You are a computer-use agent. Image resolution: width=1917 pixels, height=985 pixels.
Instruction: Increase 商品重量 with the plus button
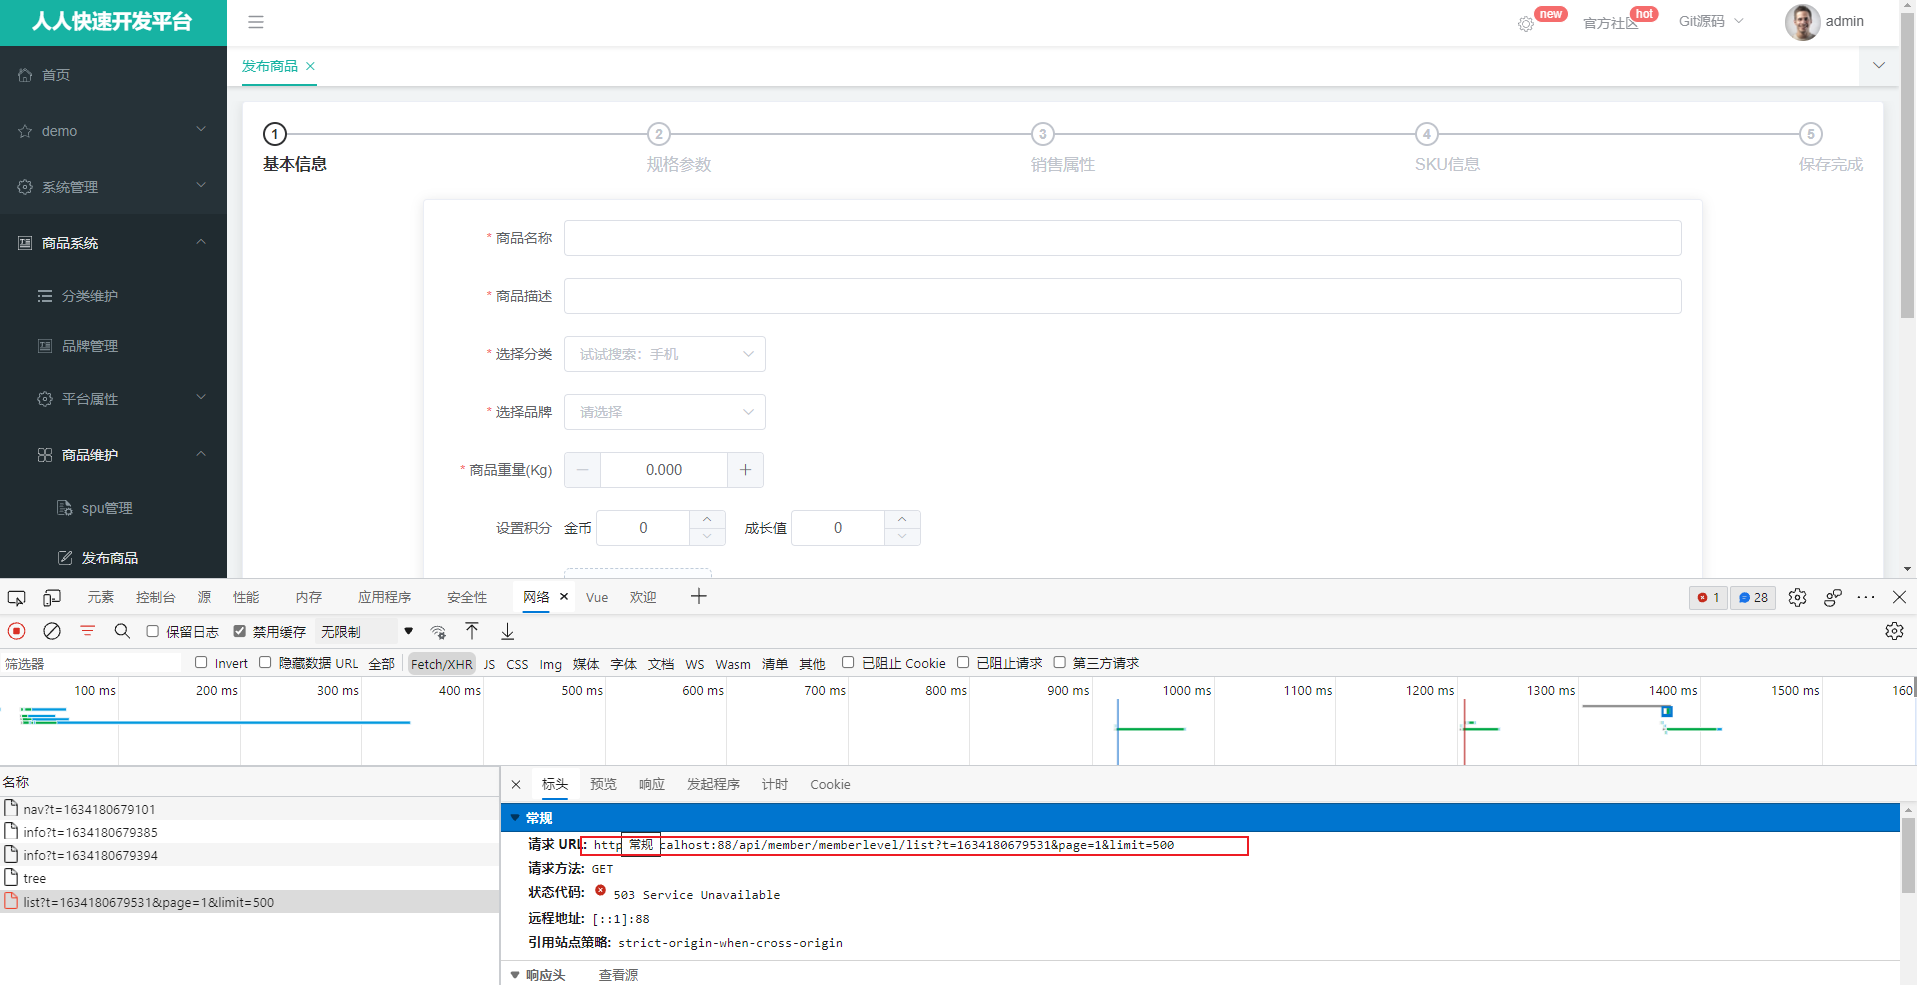click(x=745, y=470)
